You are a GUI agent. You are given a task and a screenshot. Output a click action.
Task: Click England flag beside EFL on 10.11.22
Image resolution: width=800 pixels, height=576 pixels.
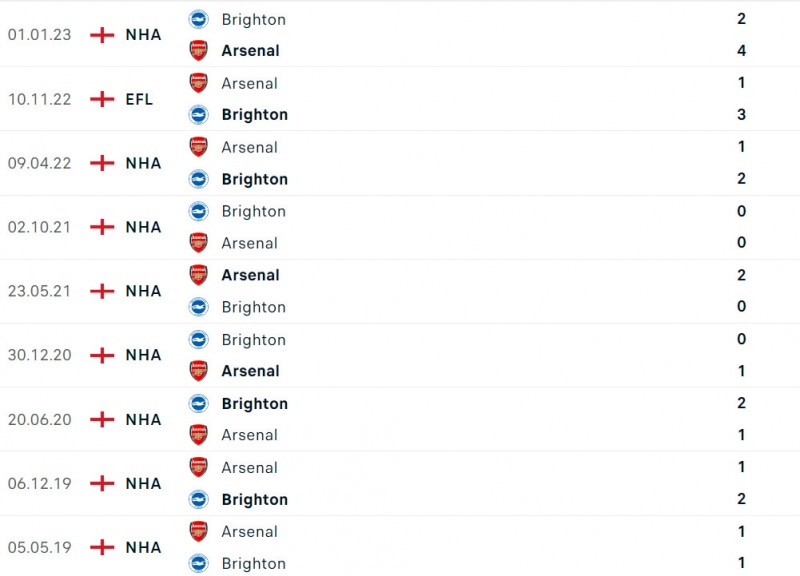102,99
